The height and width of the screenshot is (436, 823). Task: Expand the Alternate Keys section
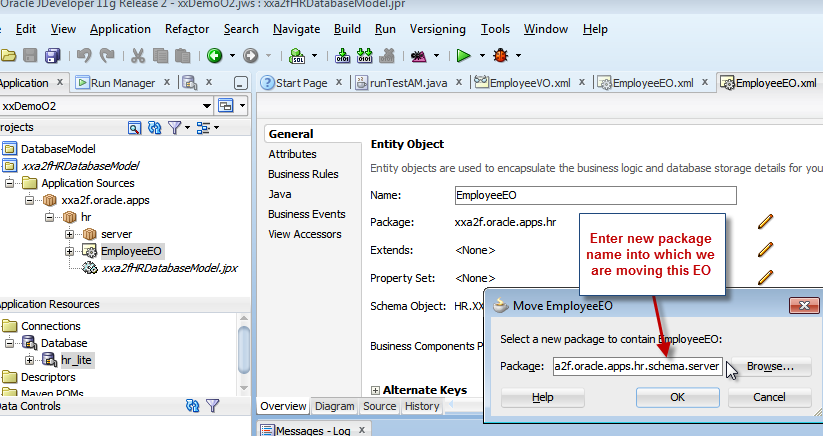pyautogui.click(x=375, y=390)
